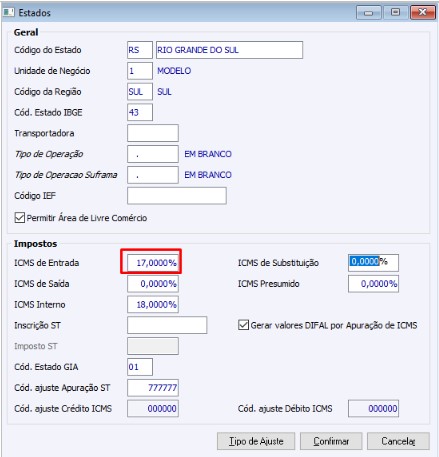Focus the Código do Estado RS field
The height and width of the screenshot is (457, 439).
tap(140, 50)
